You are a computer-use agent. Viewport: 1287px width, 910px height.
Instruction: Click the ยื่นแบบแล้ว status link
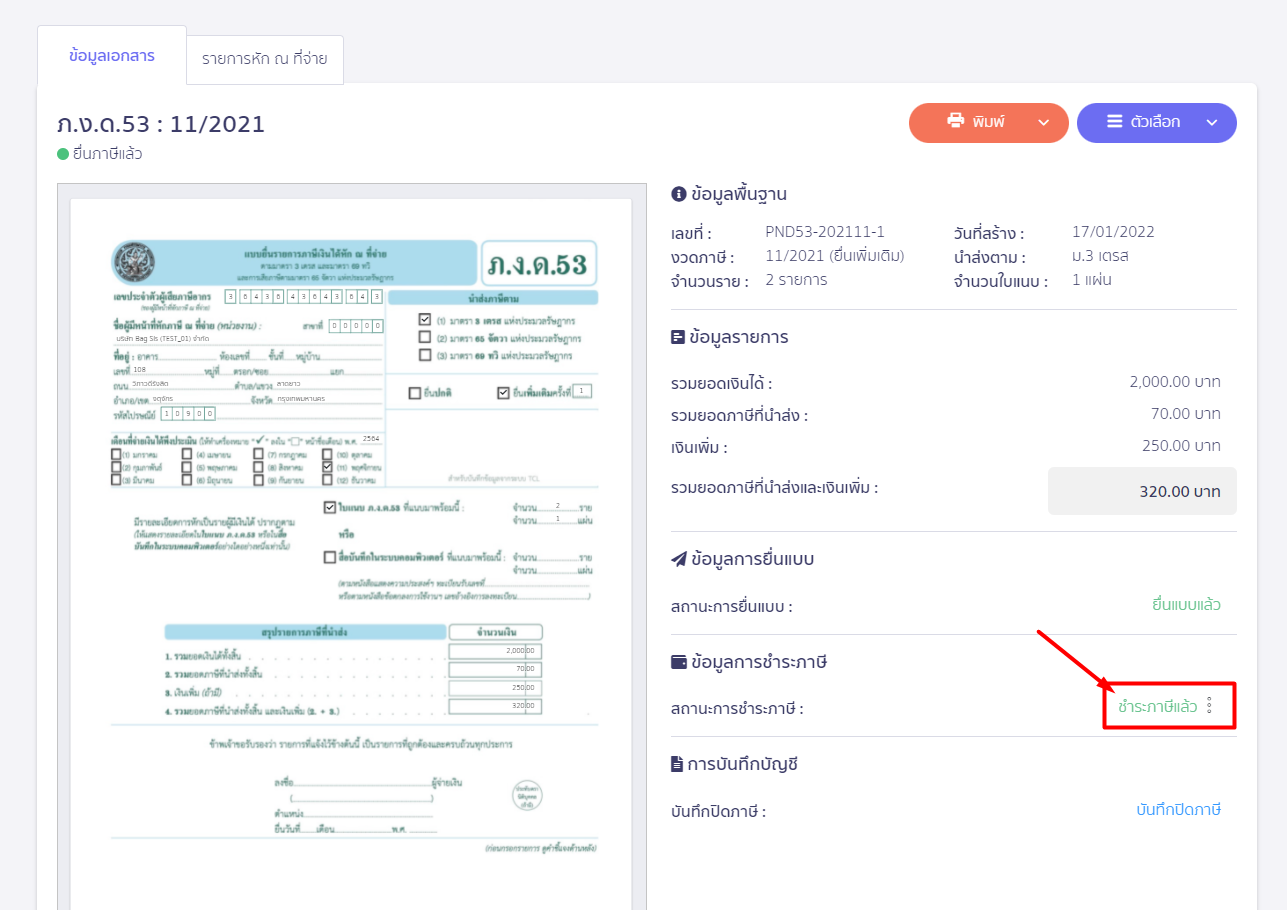tap(1186, 605)
